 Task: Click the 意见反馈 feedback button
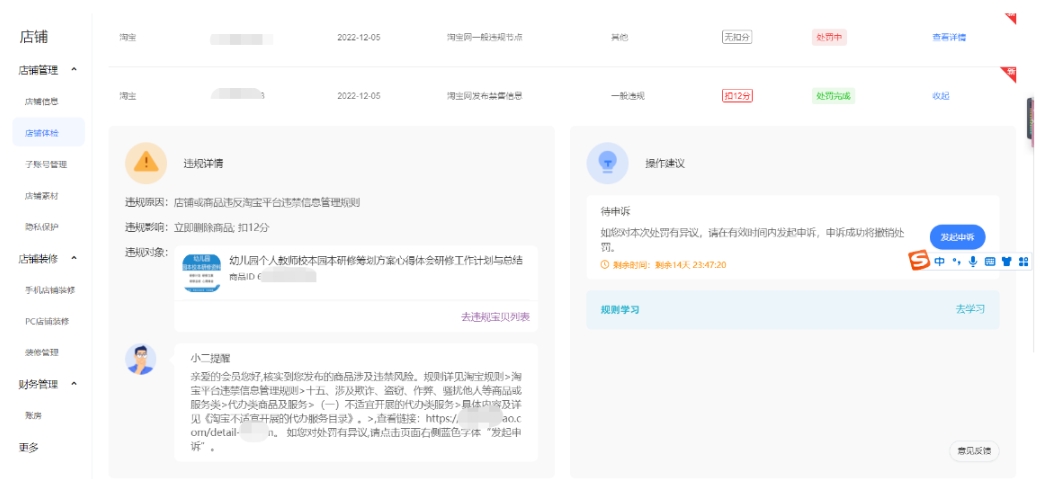click(x=973, y=452)
